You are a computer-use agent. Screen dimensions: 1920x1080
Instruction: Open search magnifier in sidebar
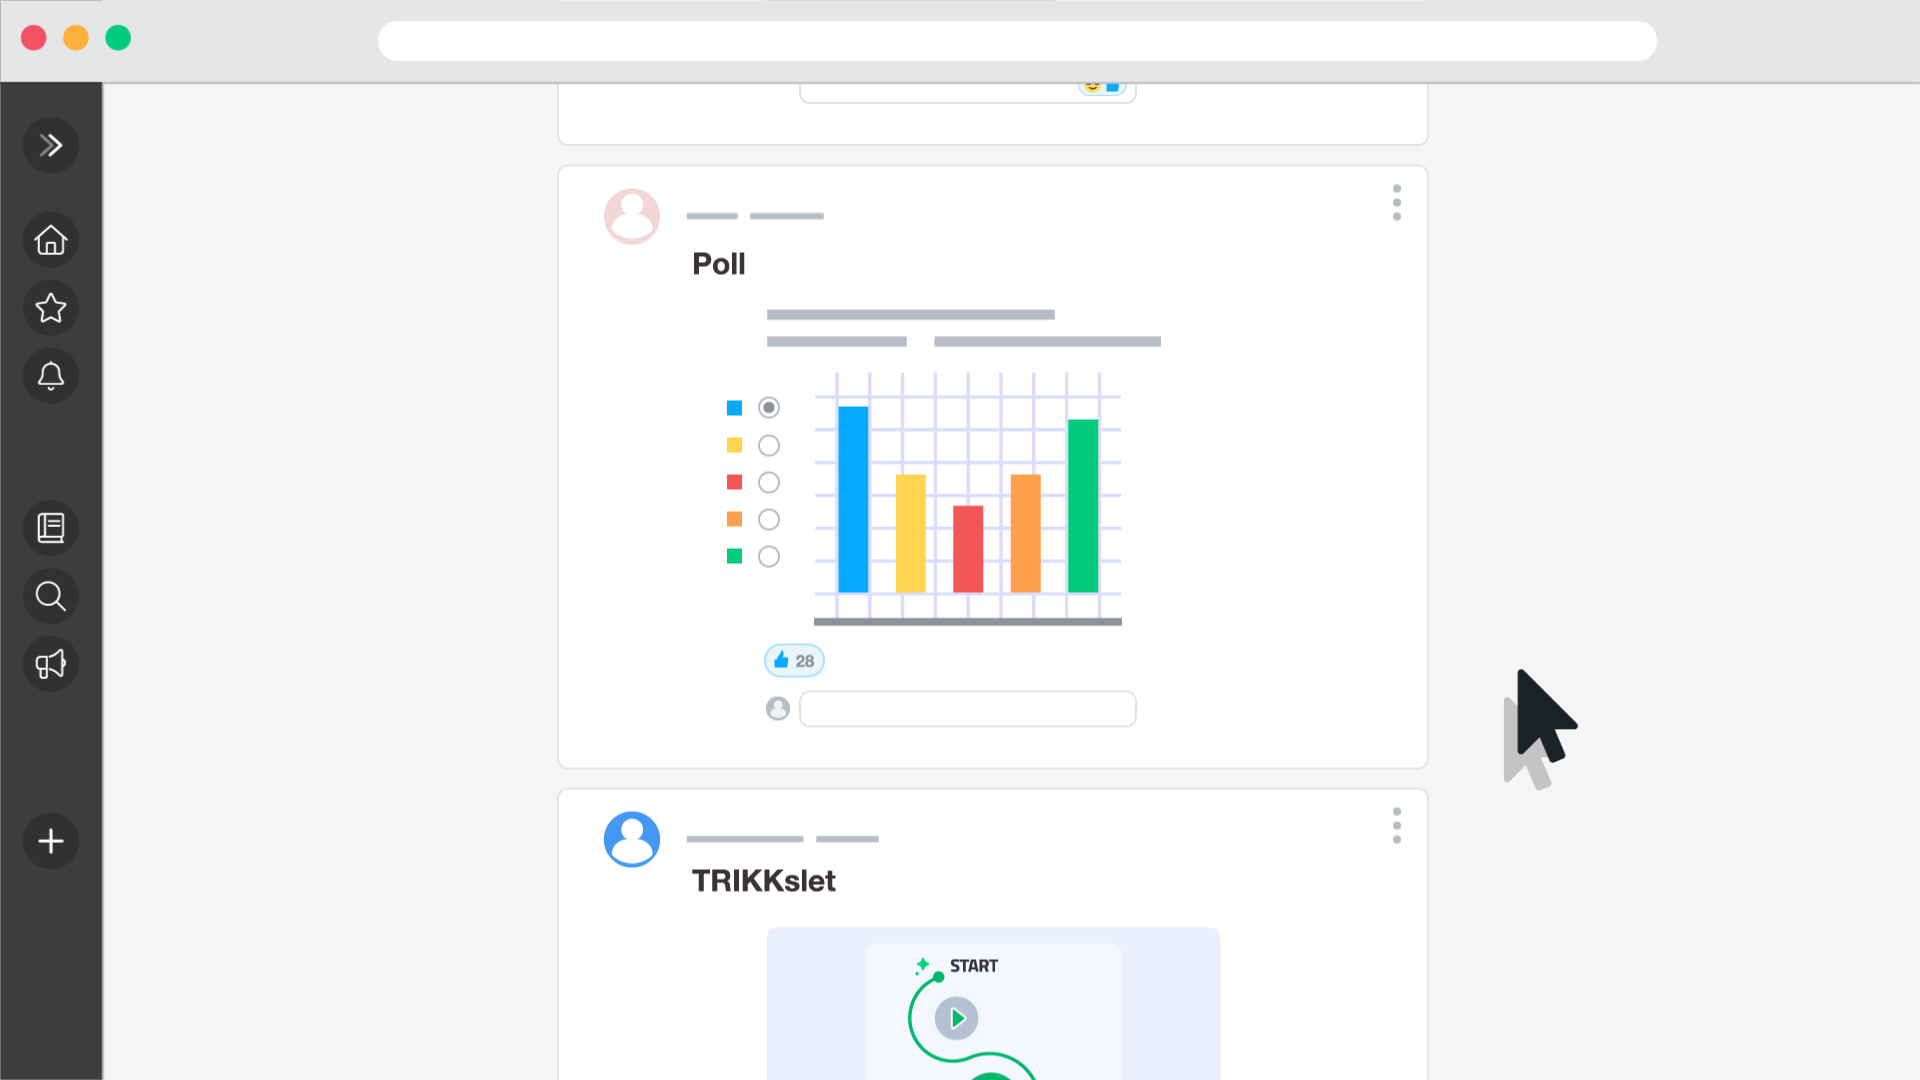[51, 596]
